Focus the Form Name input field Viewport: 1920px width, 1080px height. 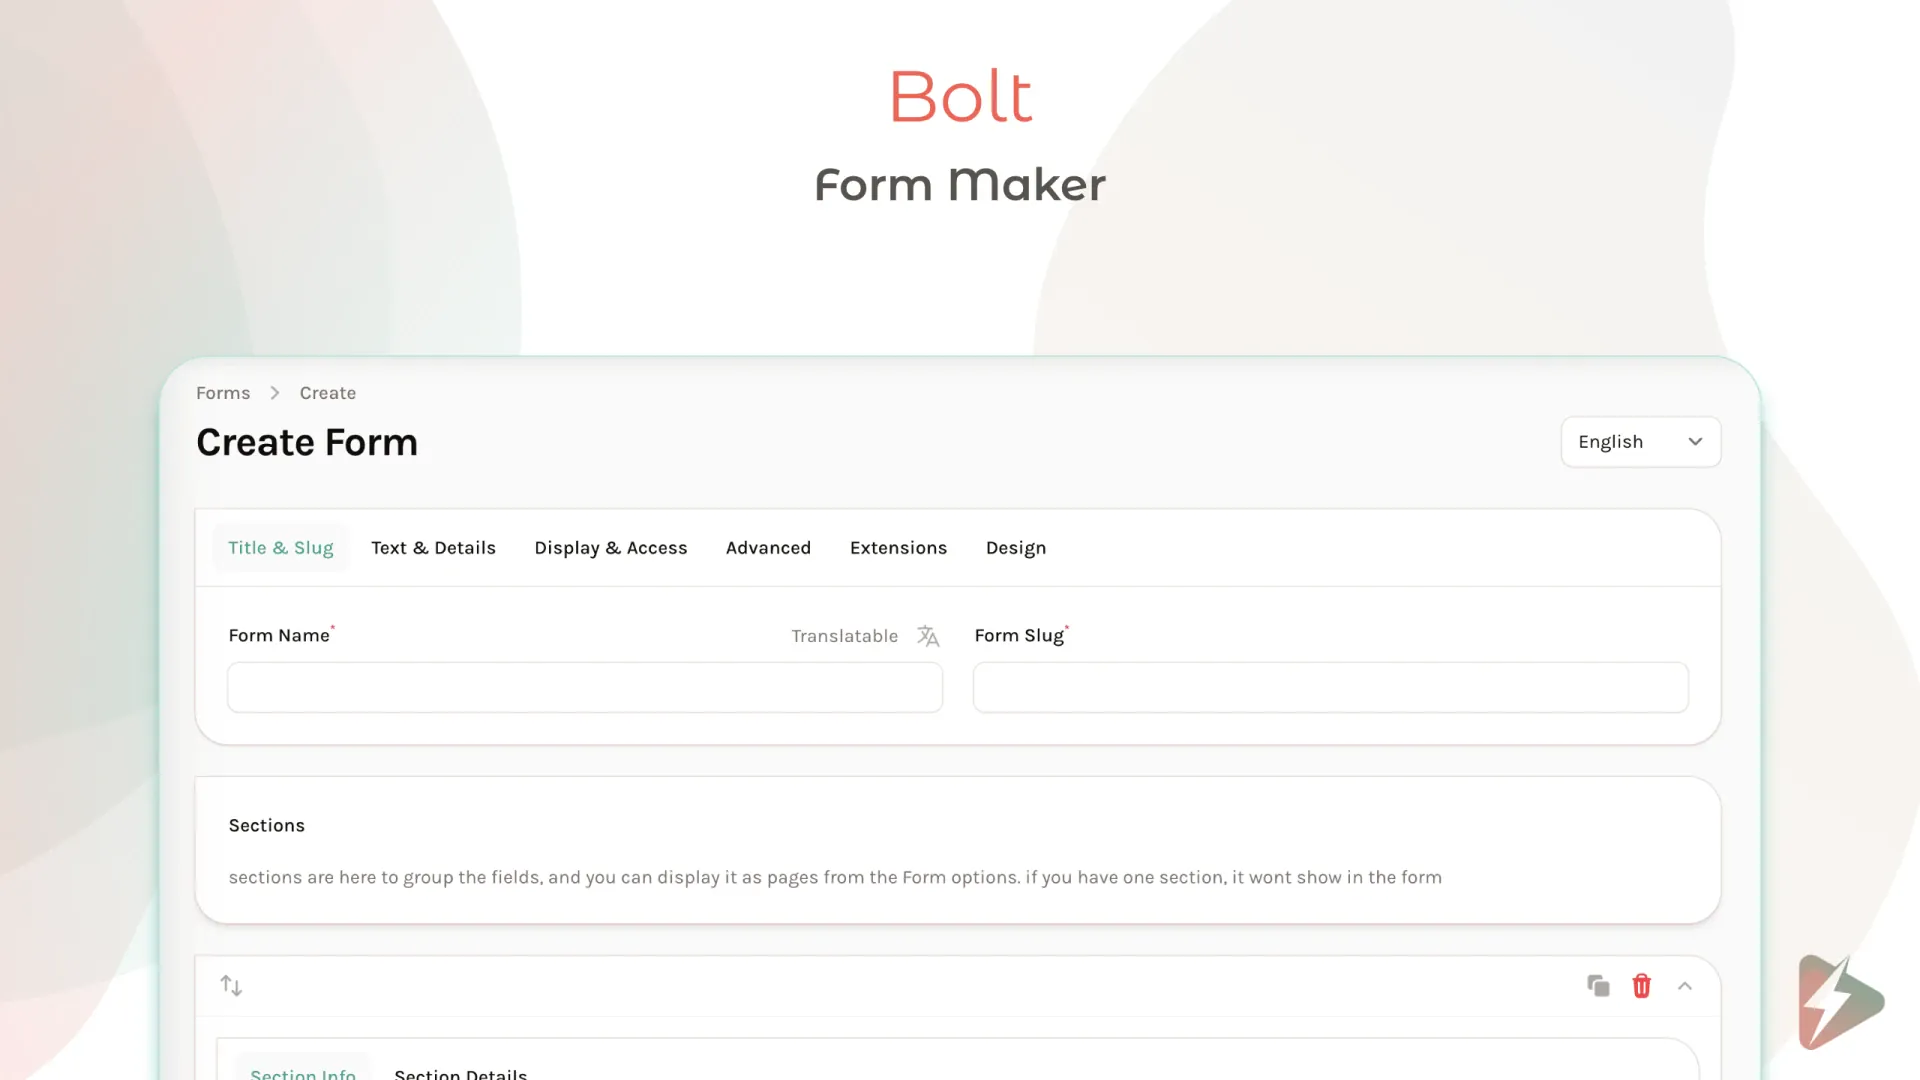pyautogui.click(x=584, y=687)
